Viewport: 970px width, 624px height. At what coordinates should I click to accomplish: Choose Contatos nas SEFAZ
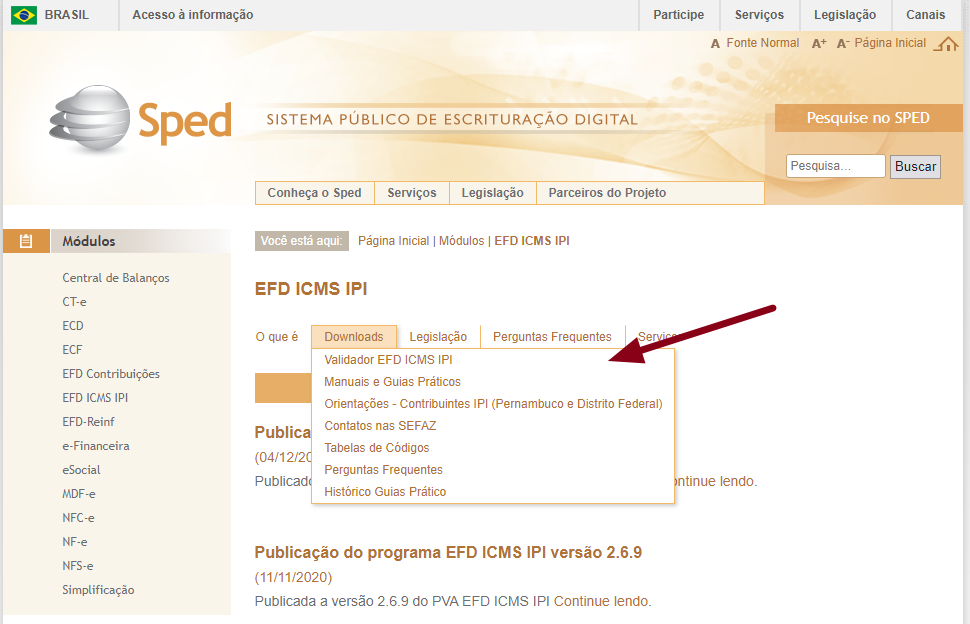(380, 425)
